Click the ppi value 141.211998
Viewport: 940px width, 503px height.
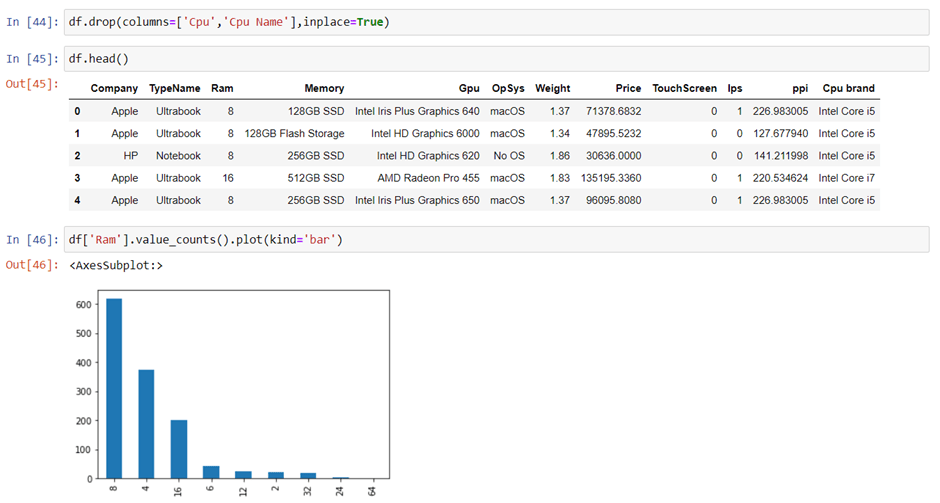781,155
